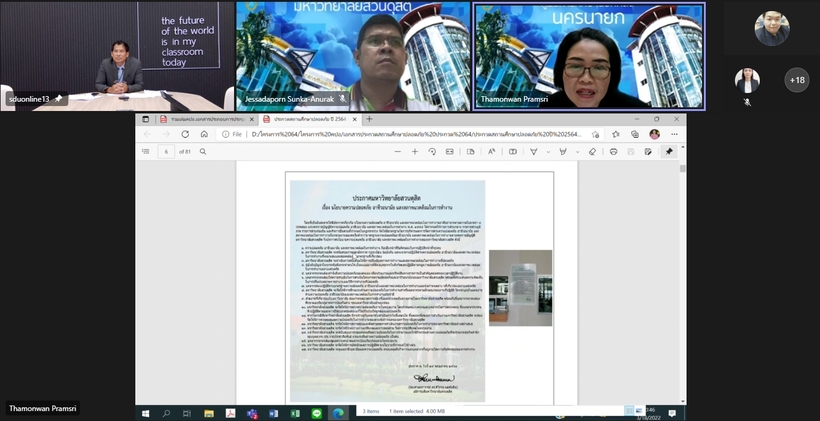
Task: Close the active PDF tab
Action: [x=355, y=119]
